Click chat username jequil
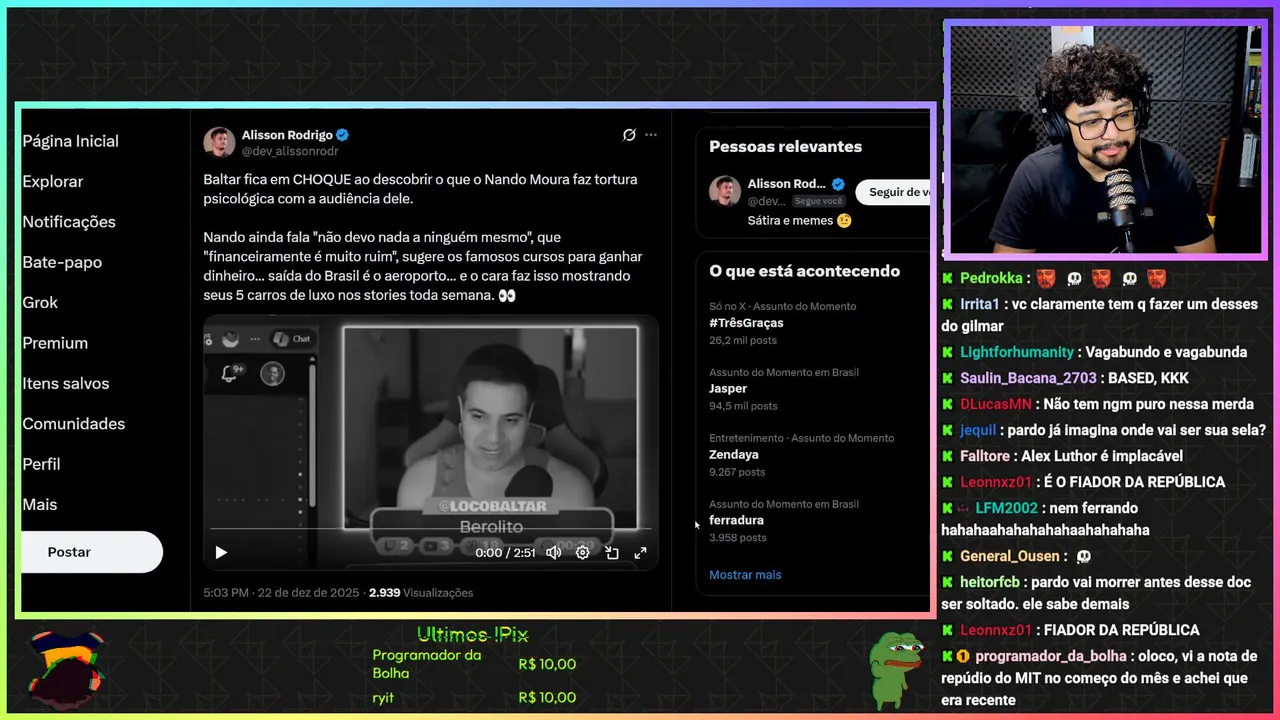Screen dimensions: 1280x720 pos(978,430)
